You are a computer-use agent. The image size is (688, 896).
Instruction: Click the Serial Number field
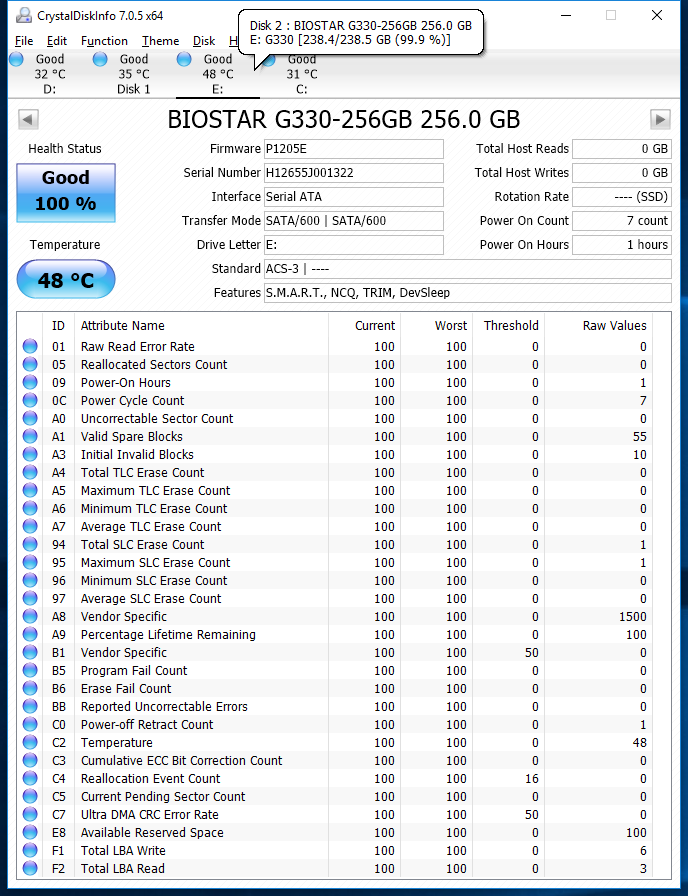pos(353,173)
